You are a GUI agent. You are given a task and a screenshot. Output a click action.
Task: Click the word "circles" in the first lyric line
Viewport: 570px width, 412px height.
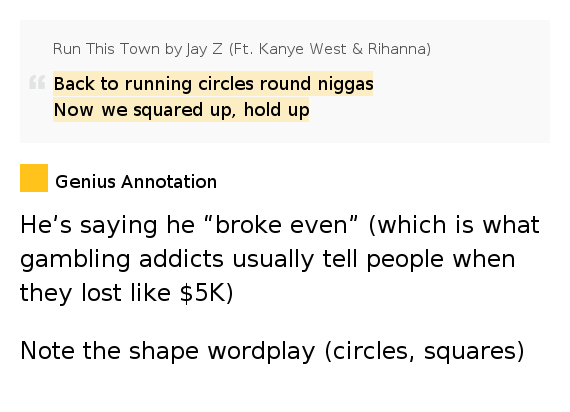coord(226,84)
